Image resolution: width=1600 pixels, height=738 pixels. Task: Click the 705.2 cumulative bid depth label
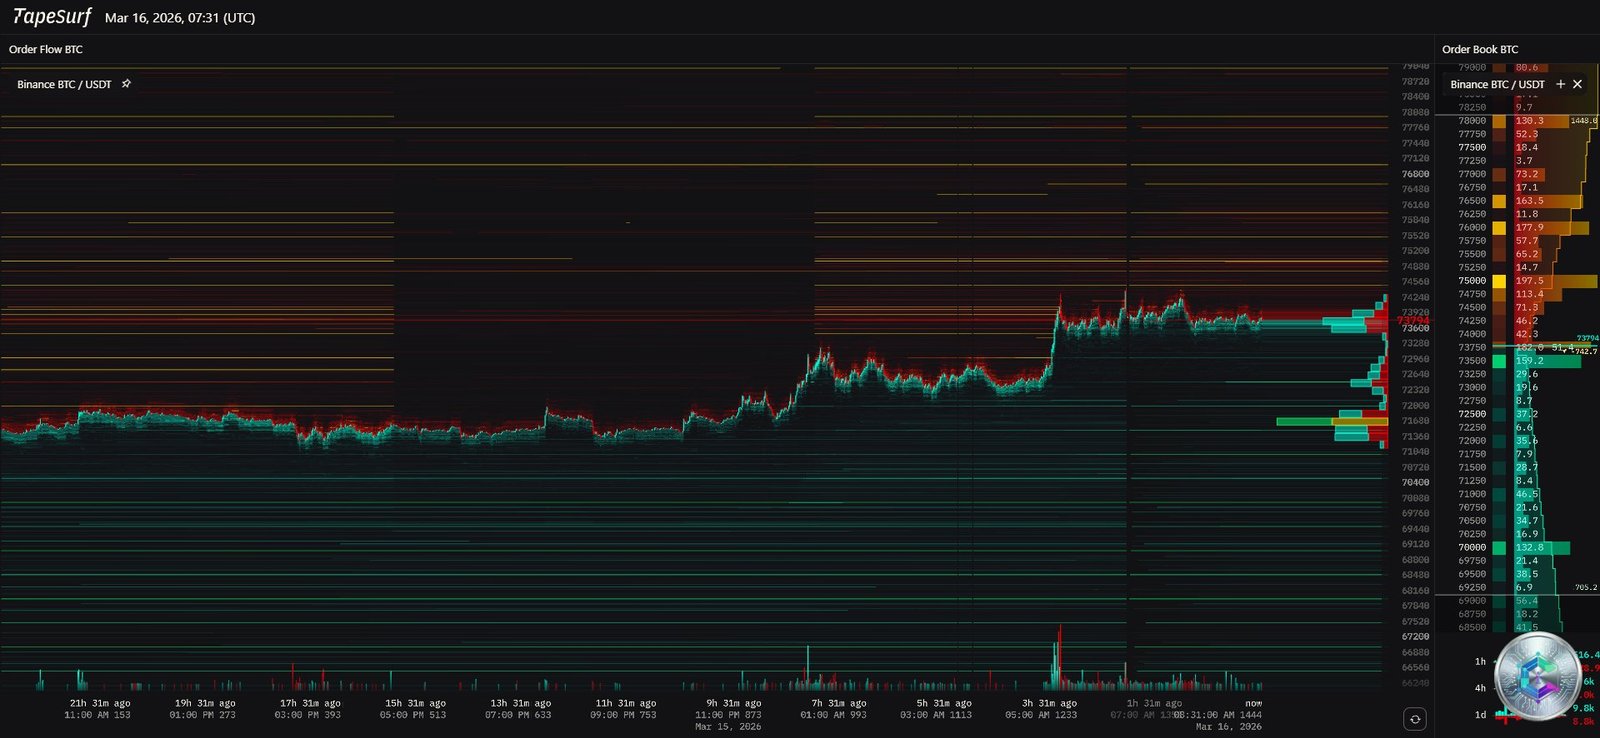point(1586,588)
